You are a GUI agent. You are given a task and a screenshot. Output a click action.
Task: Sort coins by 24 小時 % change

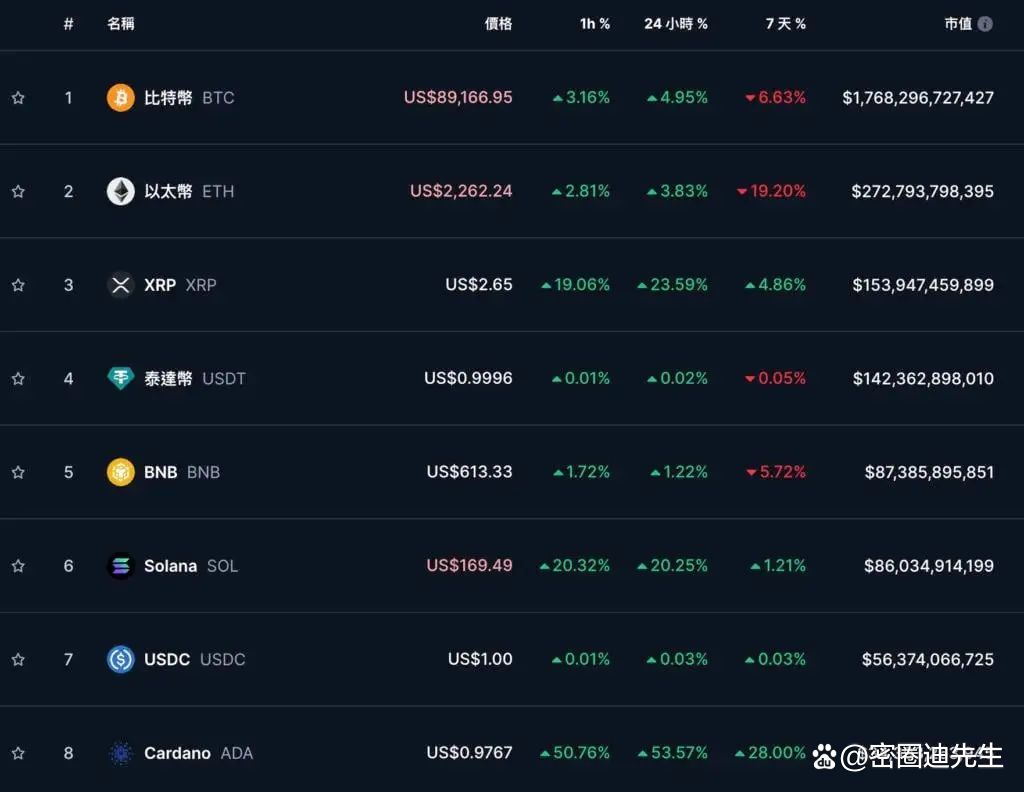coord(676,23)
